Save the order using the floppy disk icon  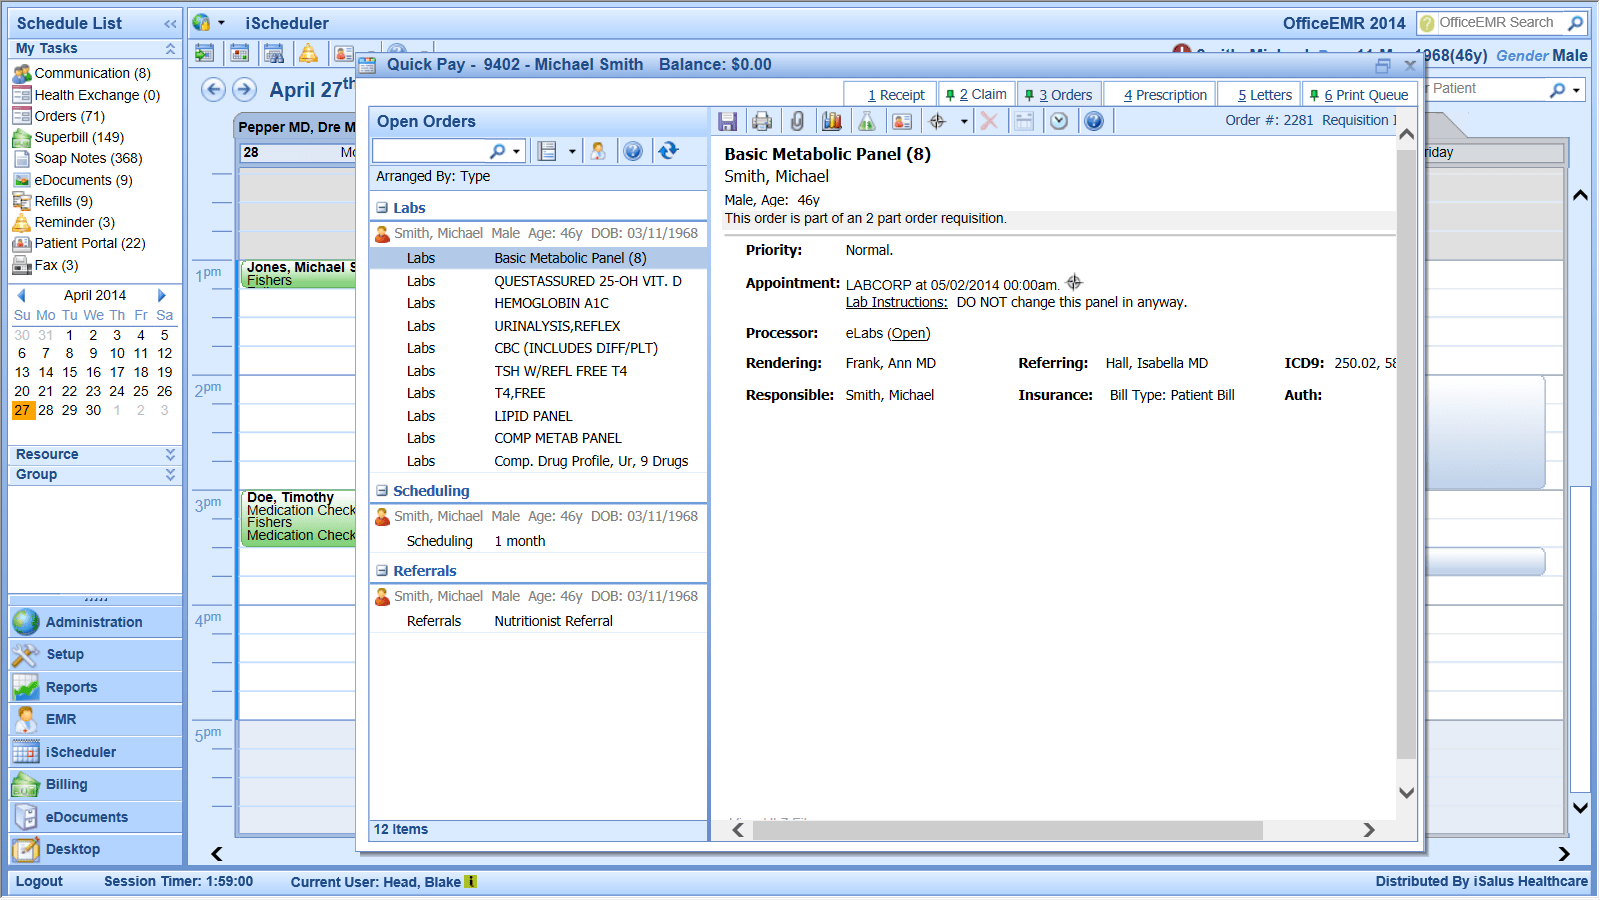pos(728,121)
